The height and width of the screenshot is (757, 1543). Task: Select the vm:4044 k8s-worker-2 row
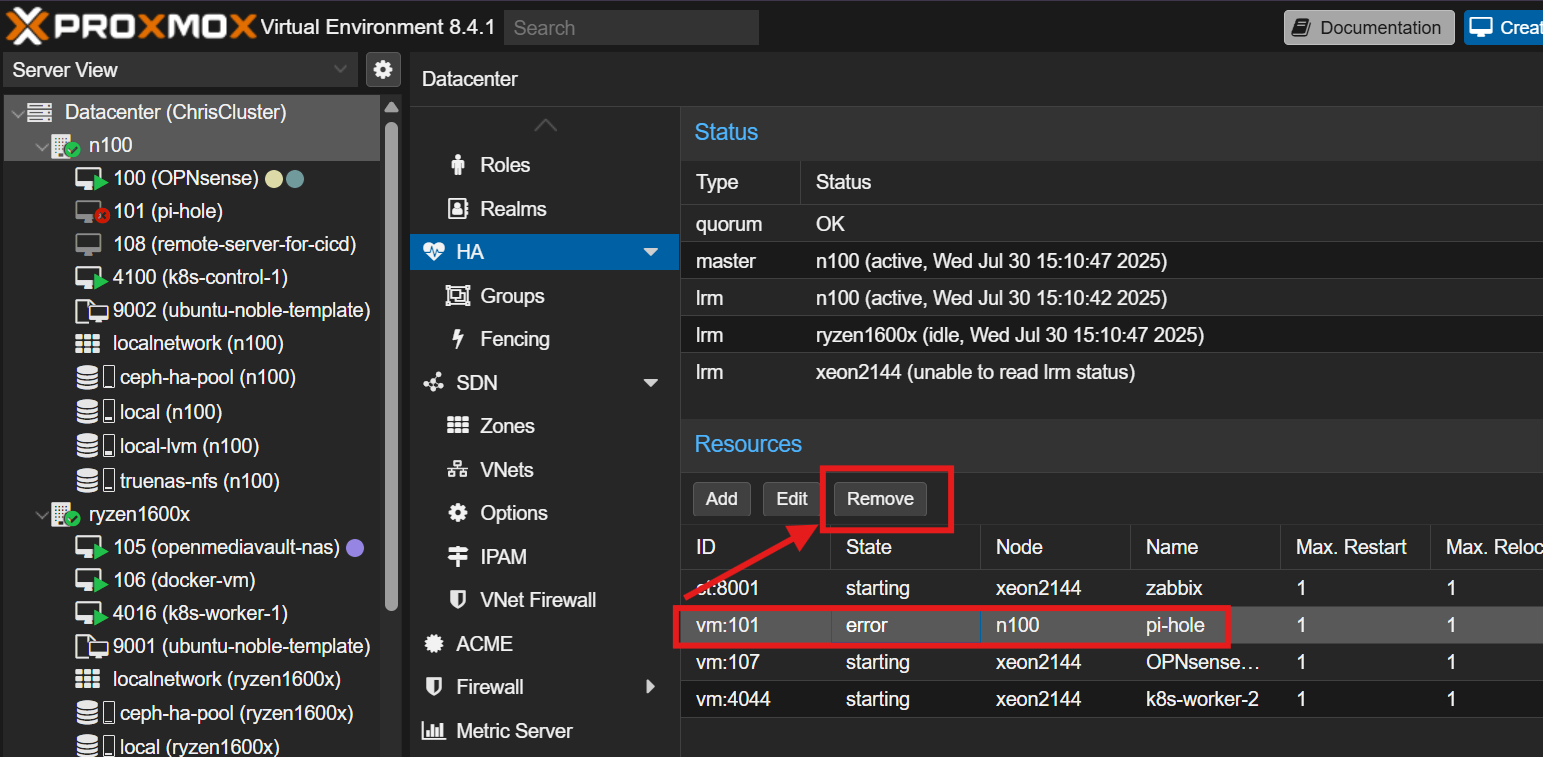coord(1112,699)
